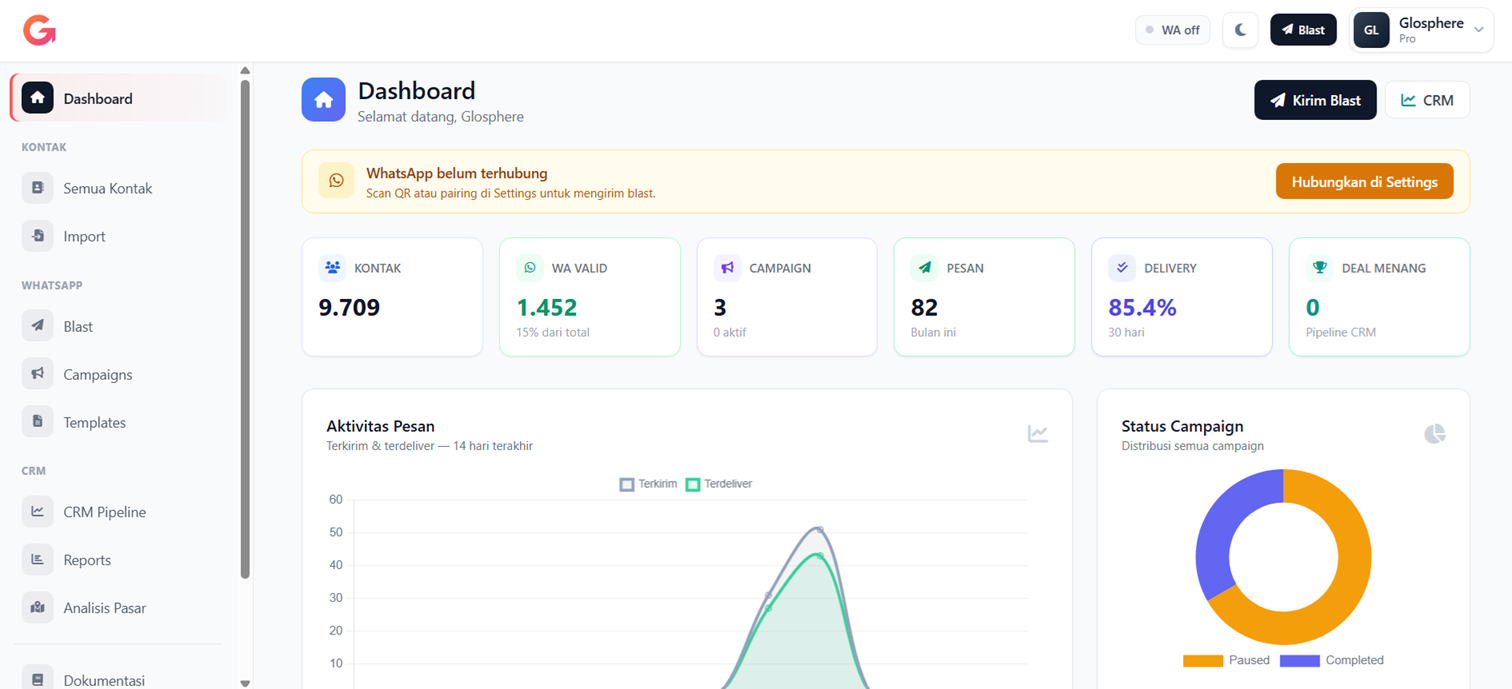Click the sidebar scroll down arrow

point(245,683)
